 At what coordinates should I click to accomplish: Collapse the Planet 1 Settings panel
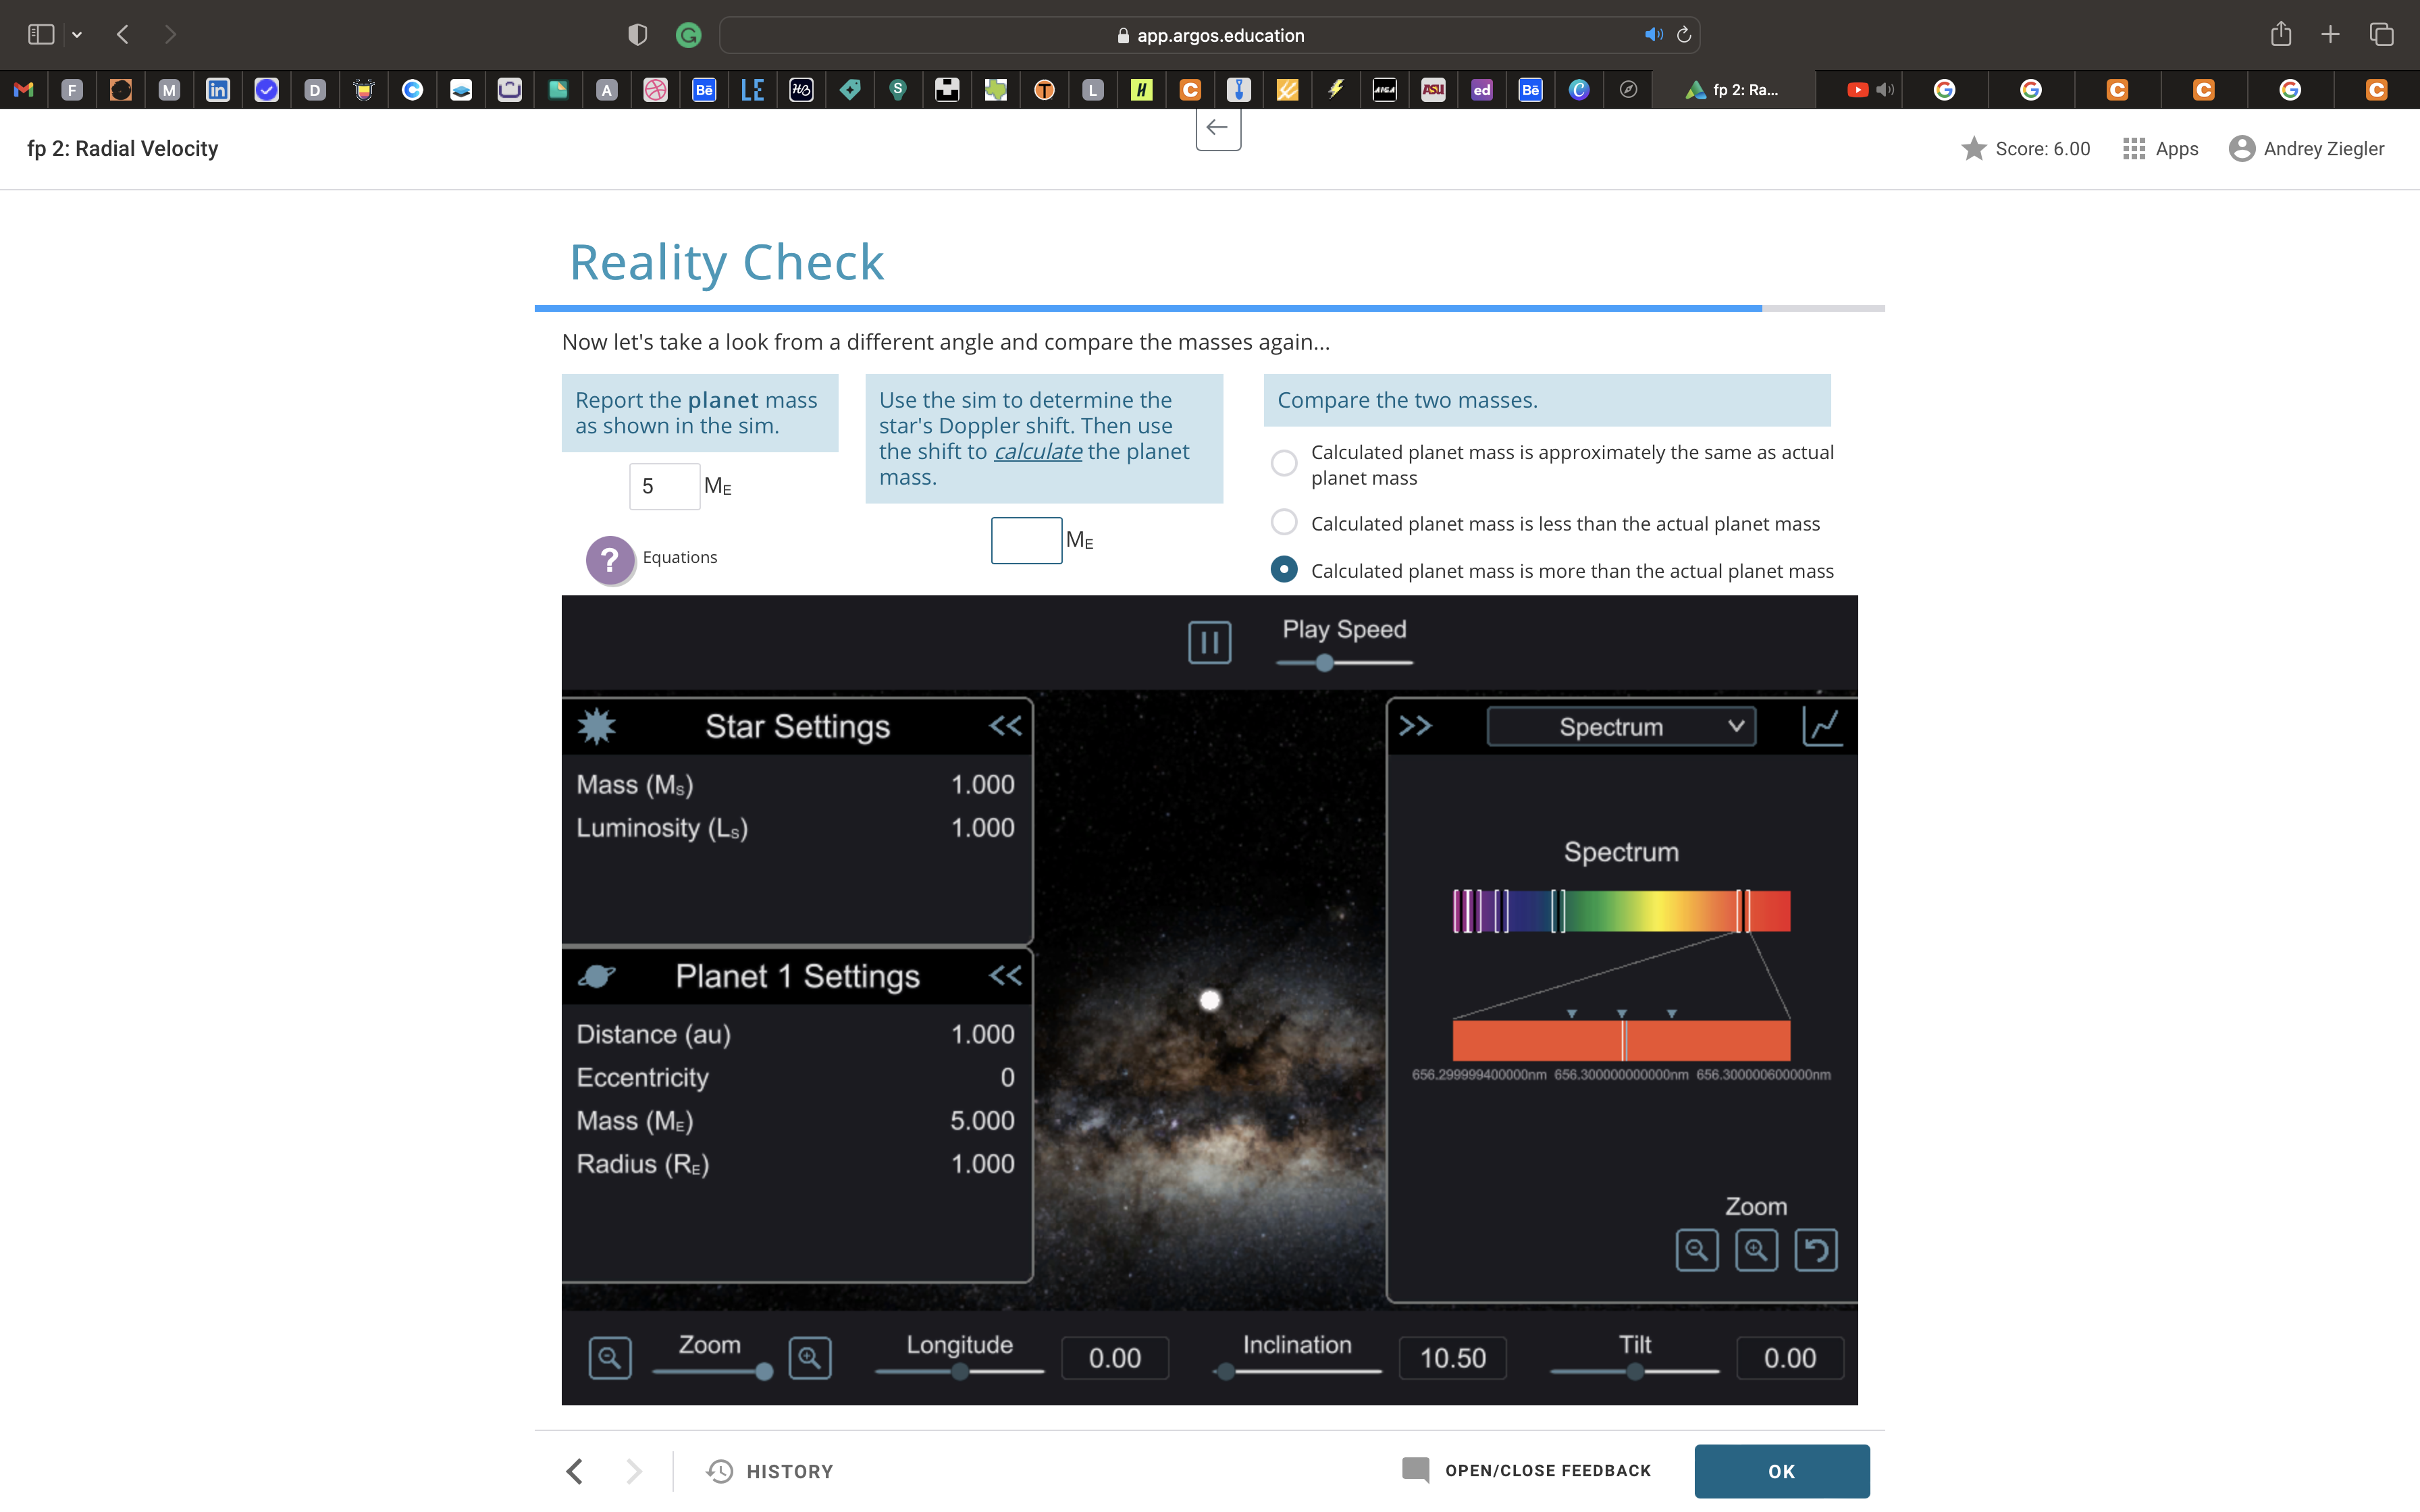(1005, 976)
